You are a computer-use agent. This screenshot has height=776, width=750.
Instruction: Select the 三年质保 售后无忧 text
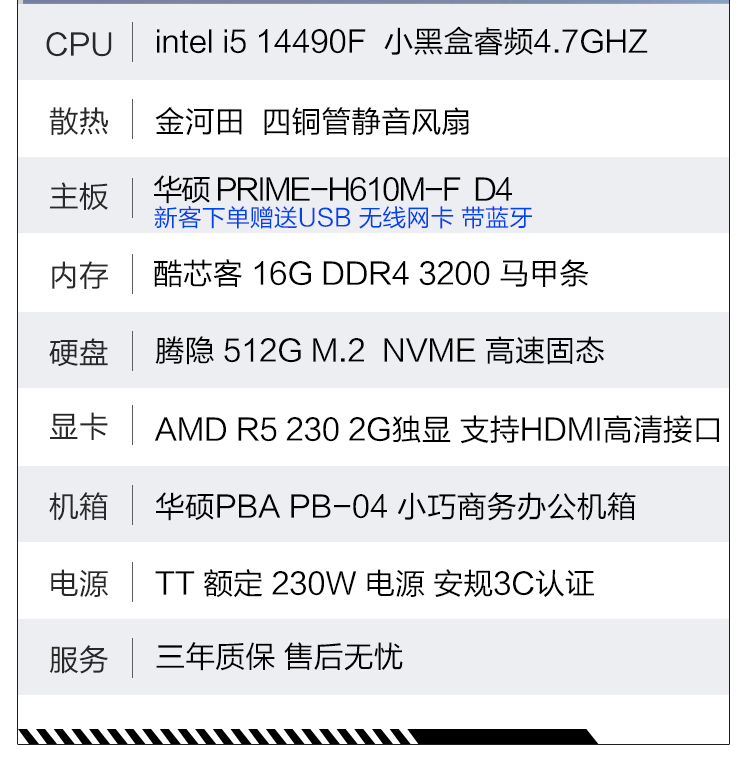(279, 657)
